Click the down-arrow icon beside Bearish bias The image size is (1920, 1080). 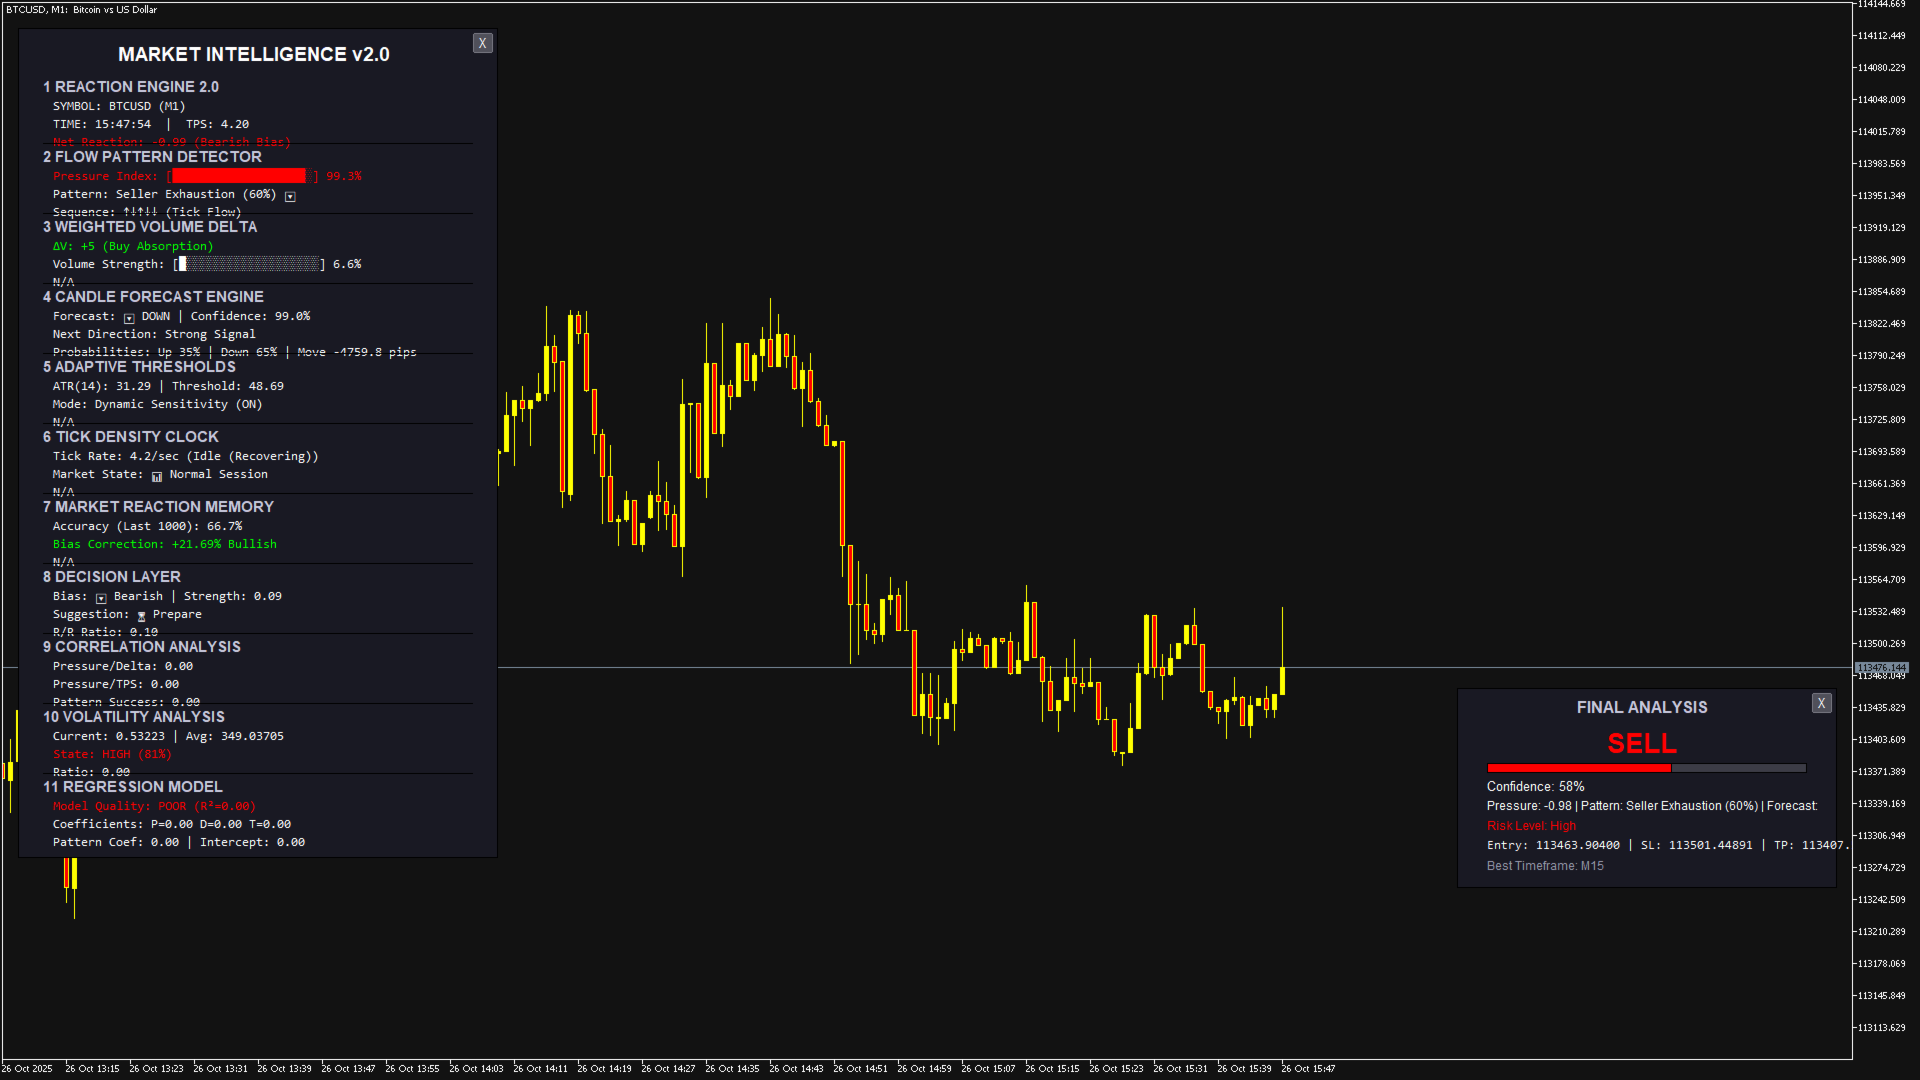[x=101, y=598]
